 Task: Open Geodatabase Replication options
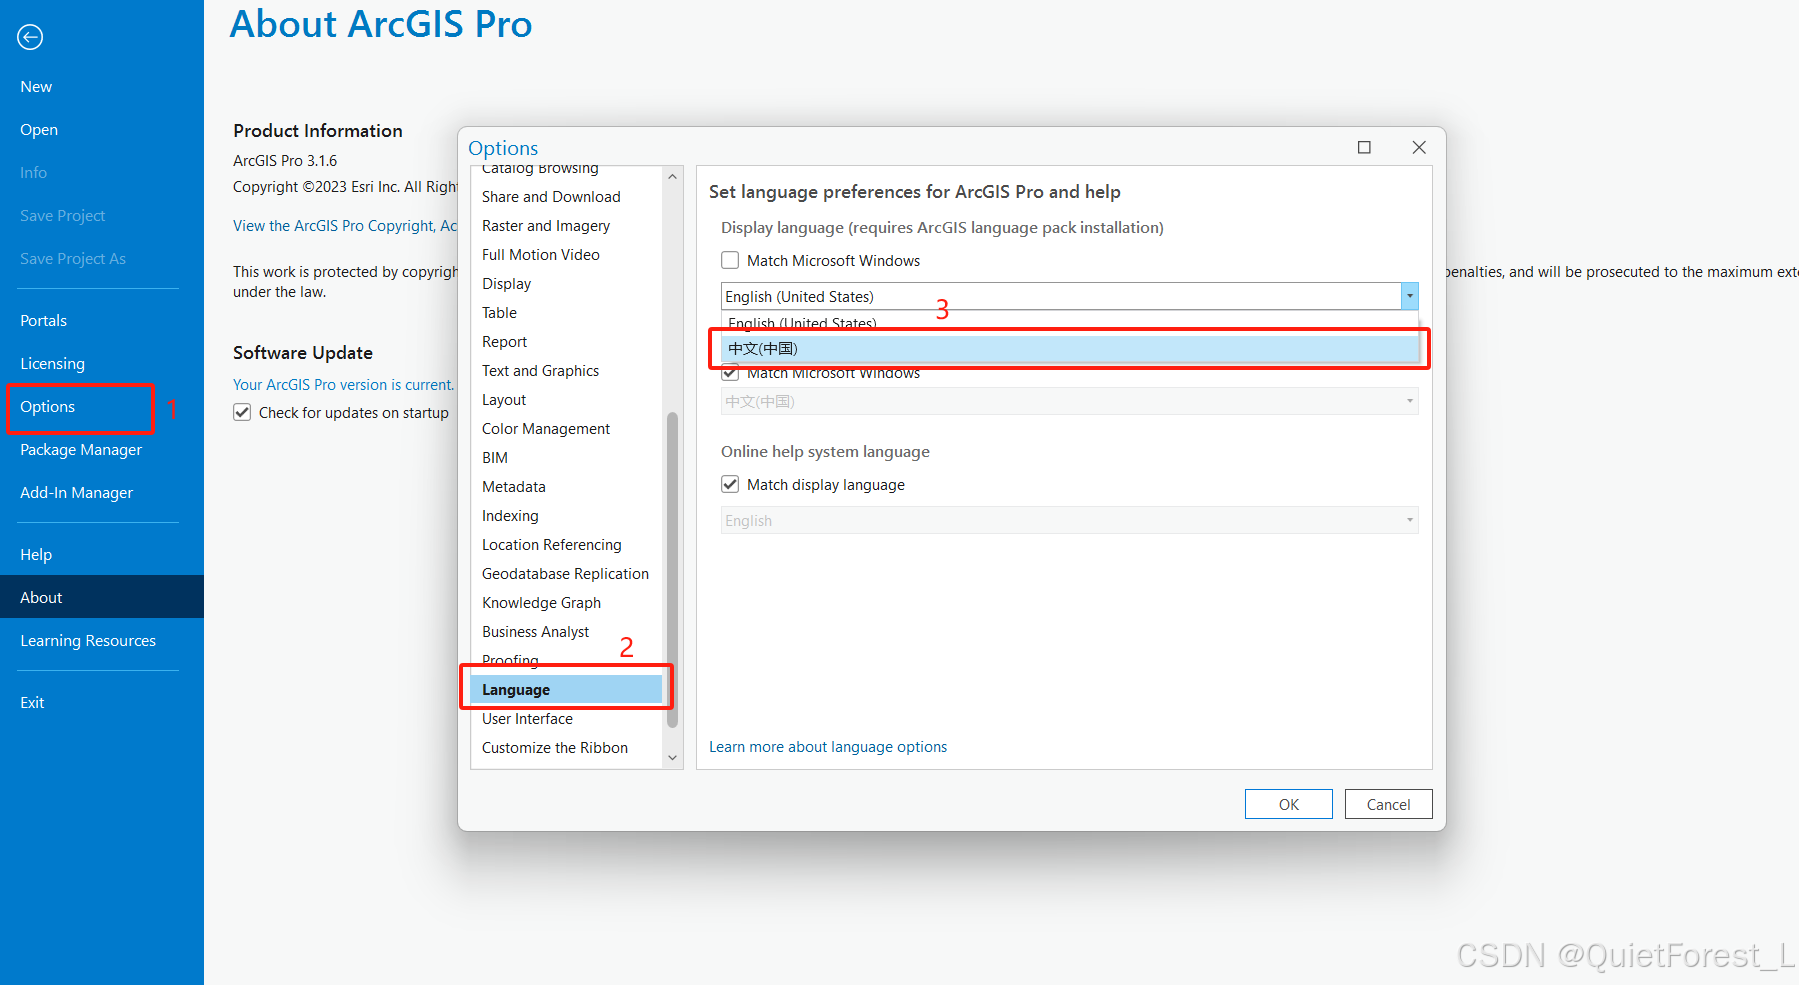565,574
